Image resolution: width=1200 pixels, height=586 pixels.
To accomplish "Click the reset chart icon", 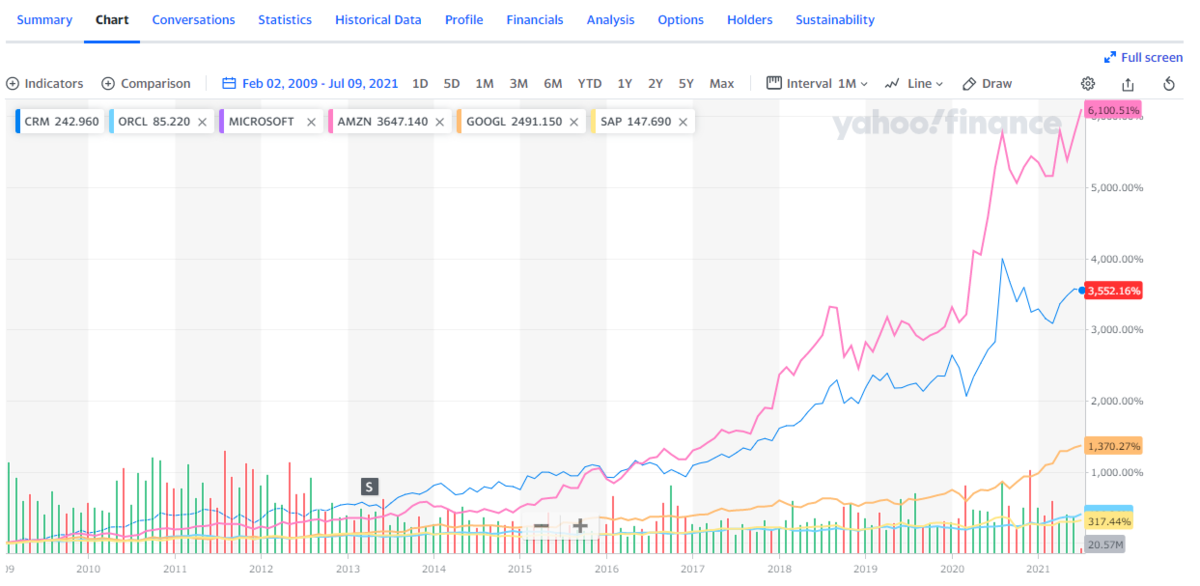I will pyautogui.click(x=1169, y=84).
